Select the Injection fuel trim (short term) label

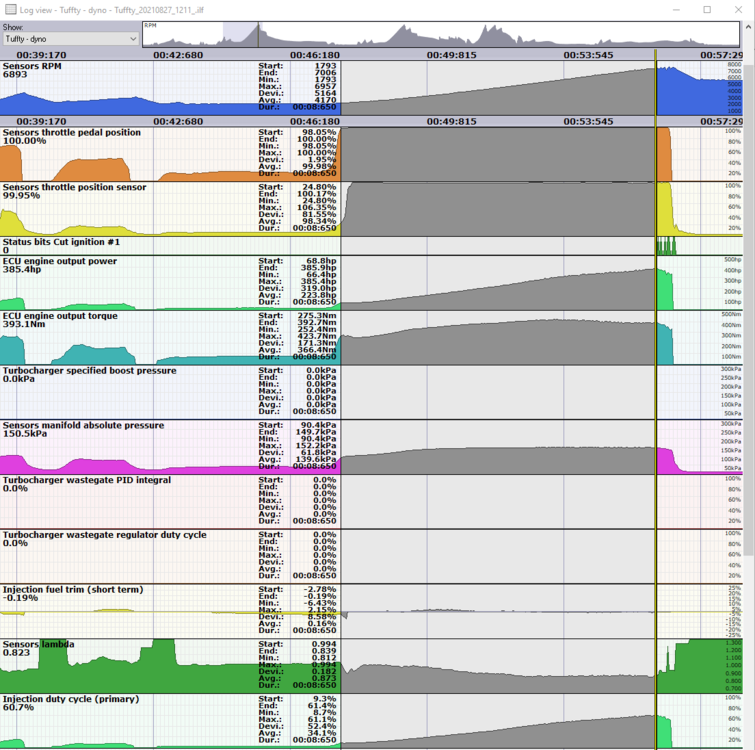[73, 590]
